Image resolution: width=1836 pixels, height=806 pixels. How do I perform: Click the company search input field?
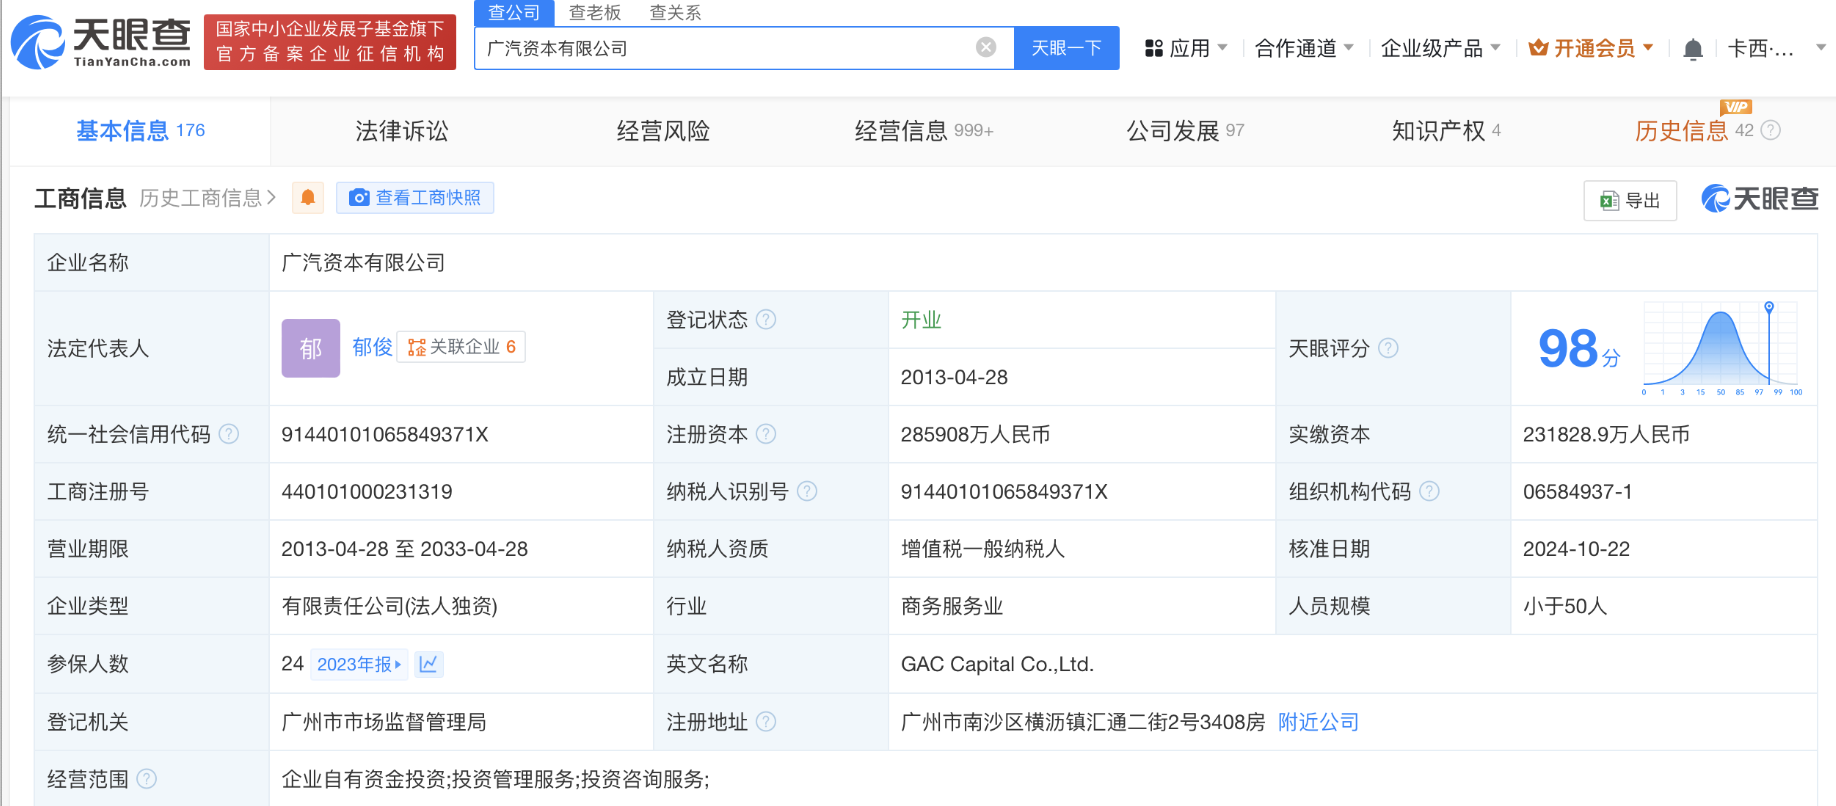(725, 48)
